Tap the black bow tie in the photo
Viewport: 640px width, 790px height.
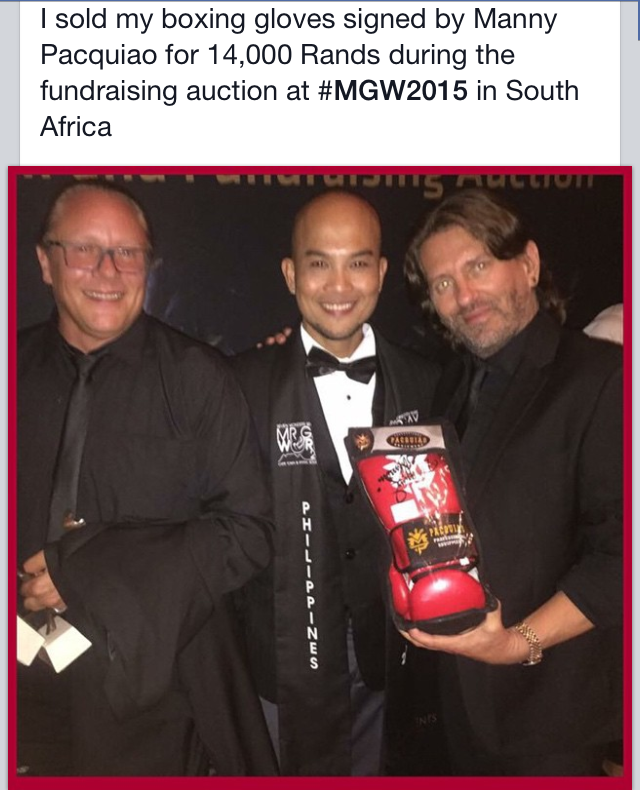[x=341, y=364]
